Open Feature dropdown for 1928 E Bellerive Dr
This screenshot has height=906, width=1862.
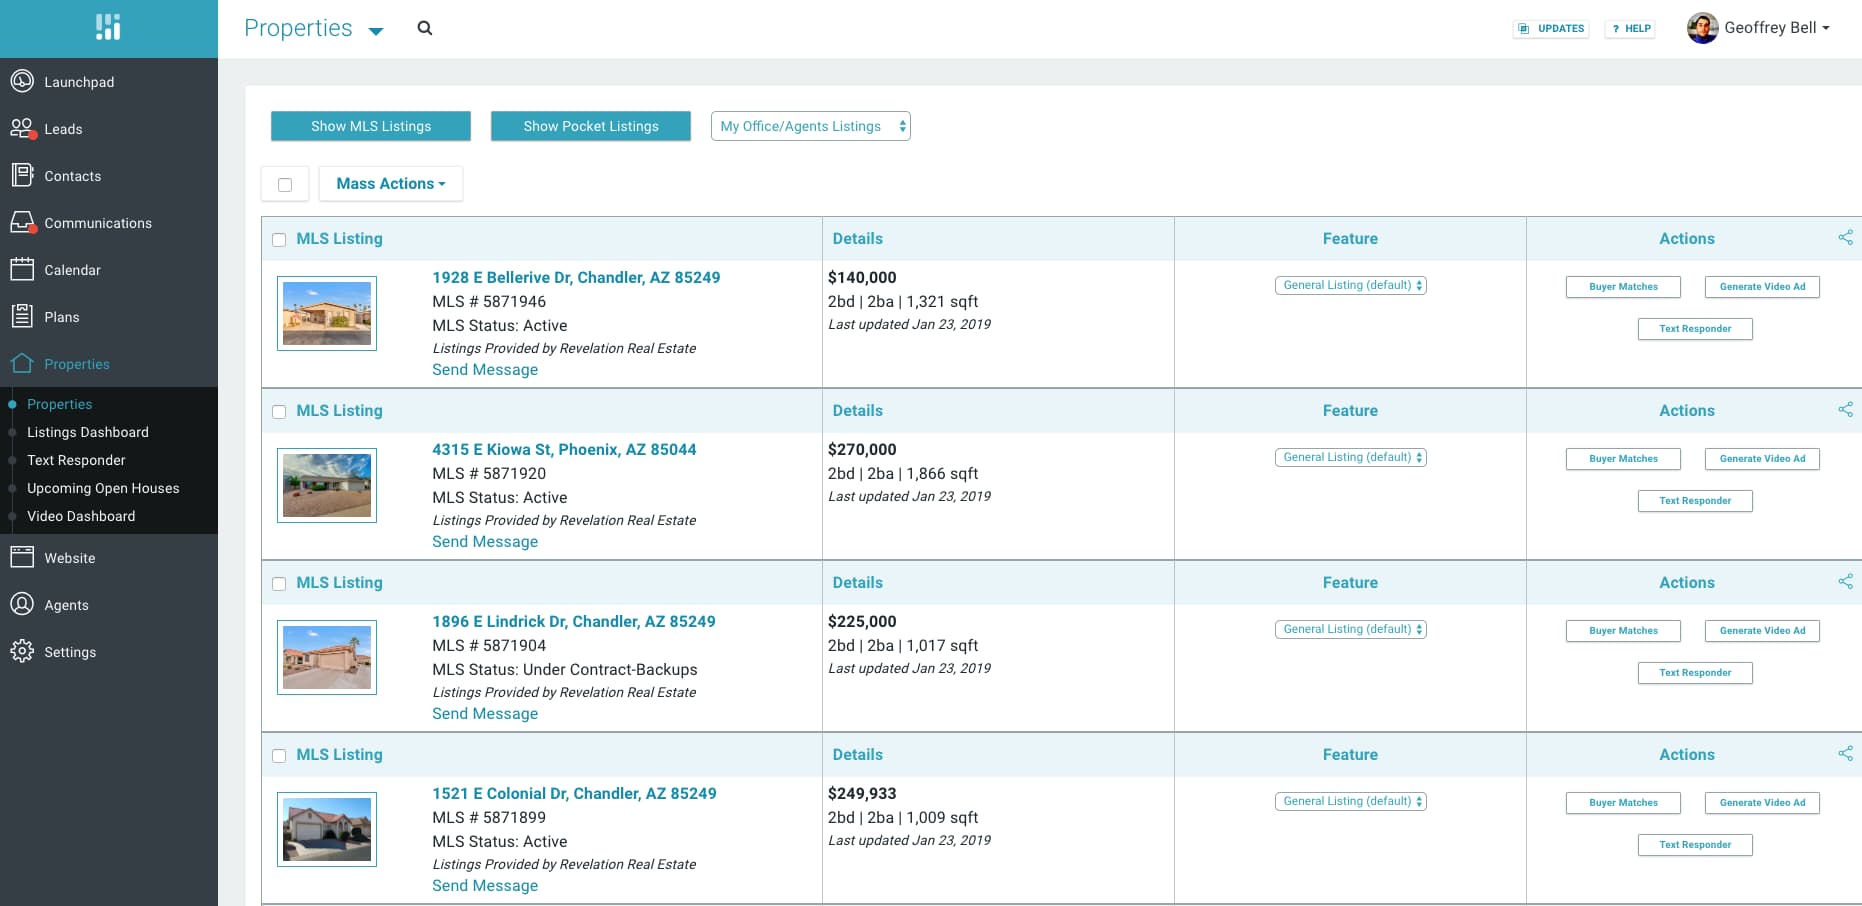tap(1350, 285)
